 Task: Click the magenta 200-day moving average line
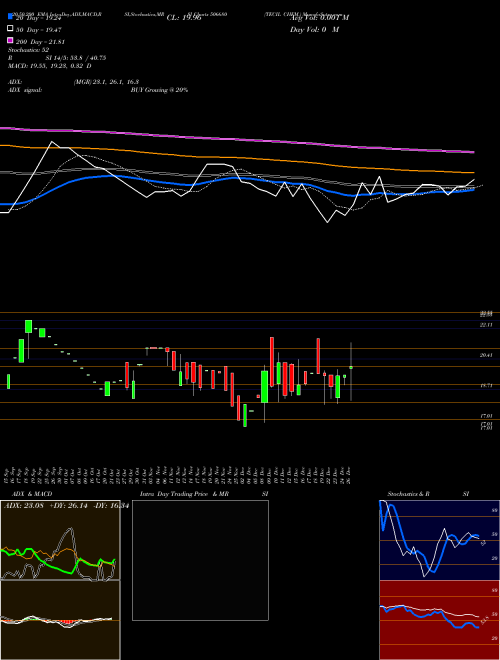237,139
